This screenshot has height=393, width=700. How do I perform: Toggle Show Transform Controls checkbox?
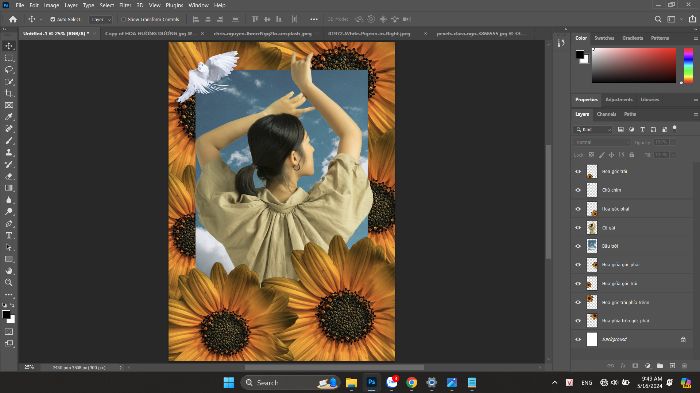(124, 19)
